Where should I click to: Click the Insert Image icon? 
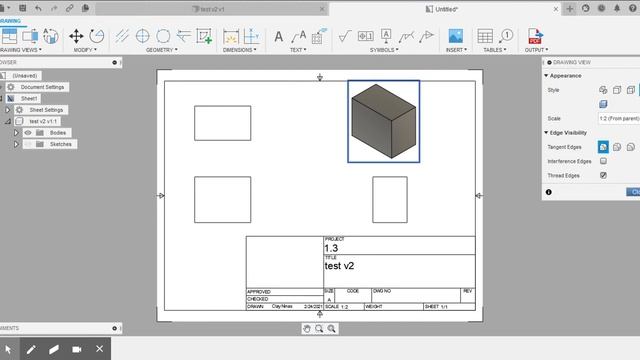point(456,36)
